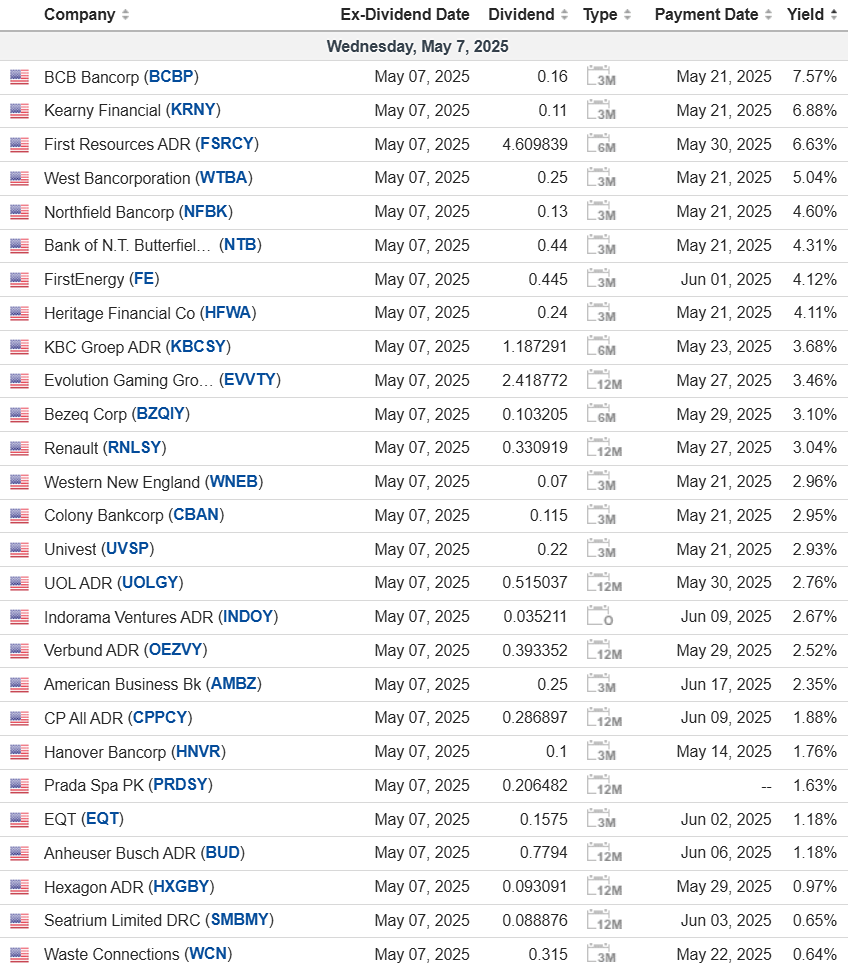Screen dimensions: 848x969
Task: Click the calendar type icon for Indorama Ventures
Action: click(x=600, y=617)
